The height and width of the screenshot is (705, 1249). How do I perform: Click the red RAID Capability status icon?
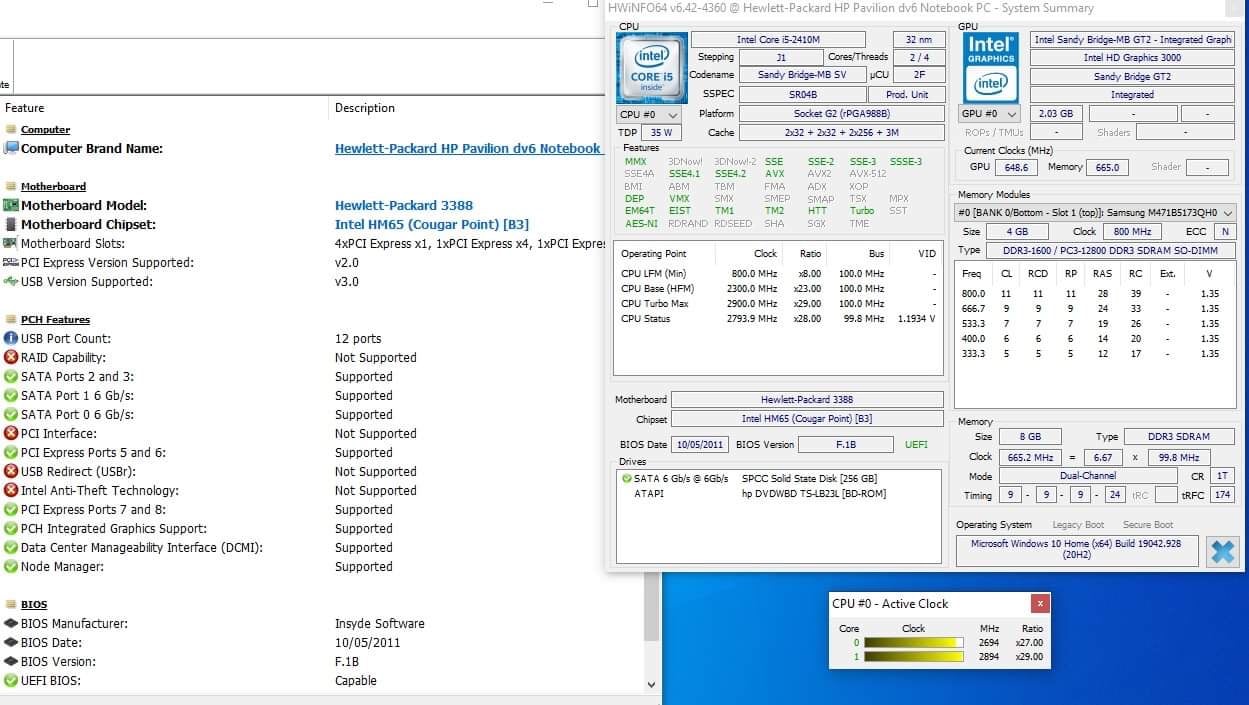point(11,358)
